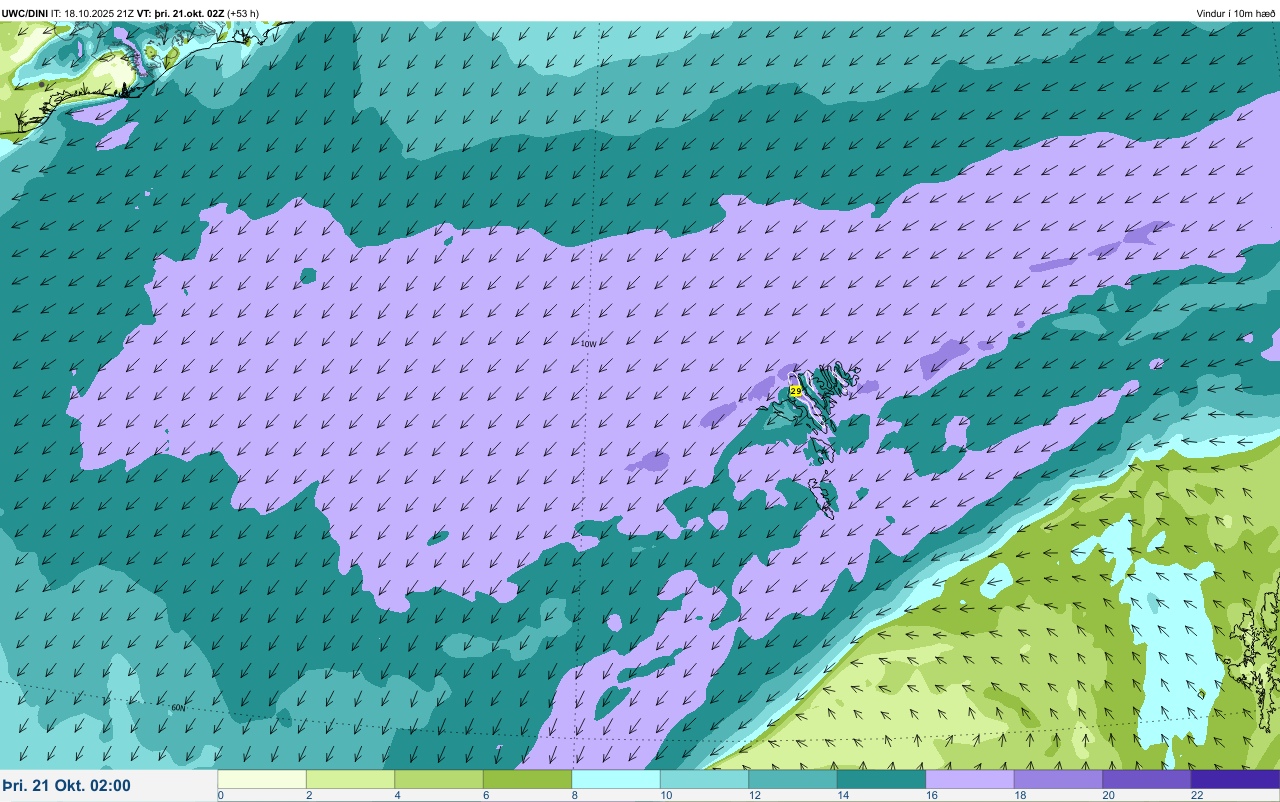The image size is (1280, 802).
Task: Click the legend scale value '22'
Action: (1197, 795)
